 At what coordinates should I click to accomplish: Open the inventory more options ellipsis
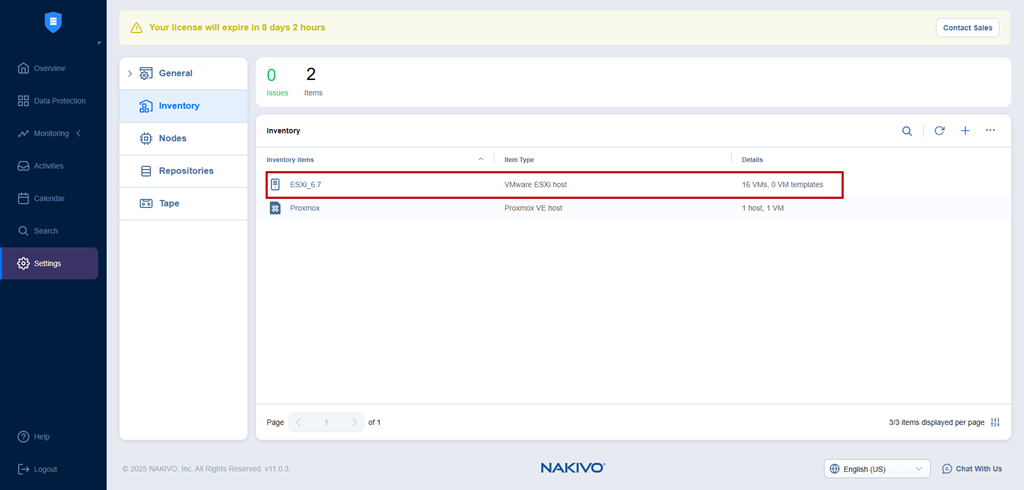click(990, 131)
